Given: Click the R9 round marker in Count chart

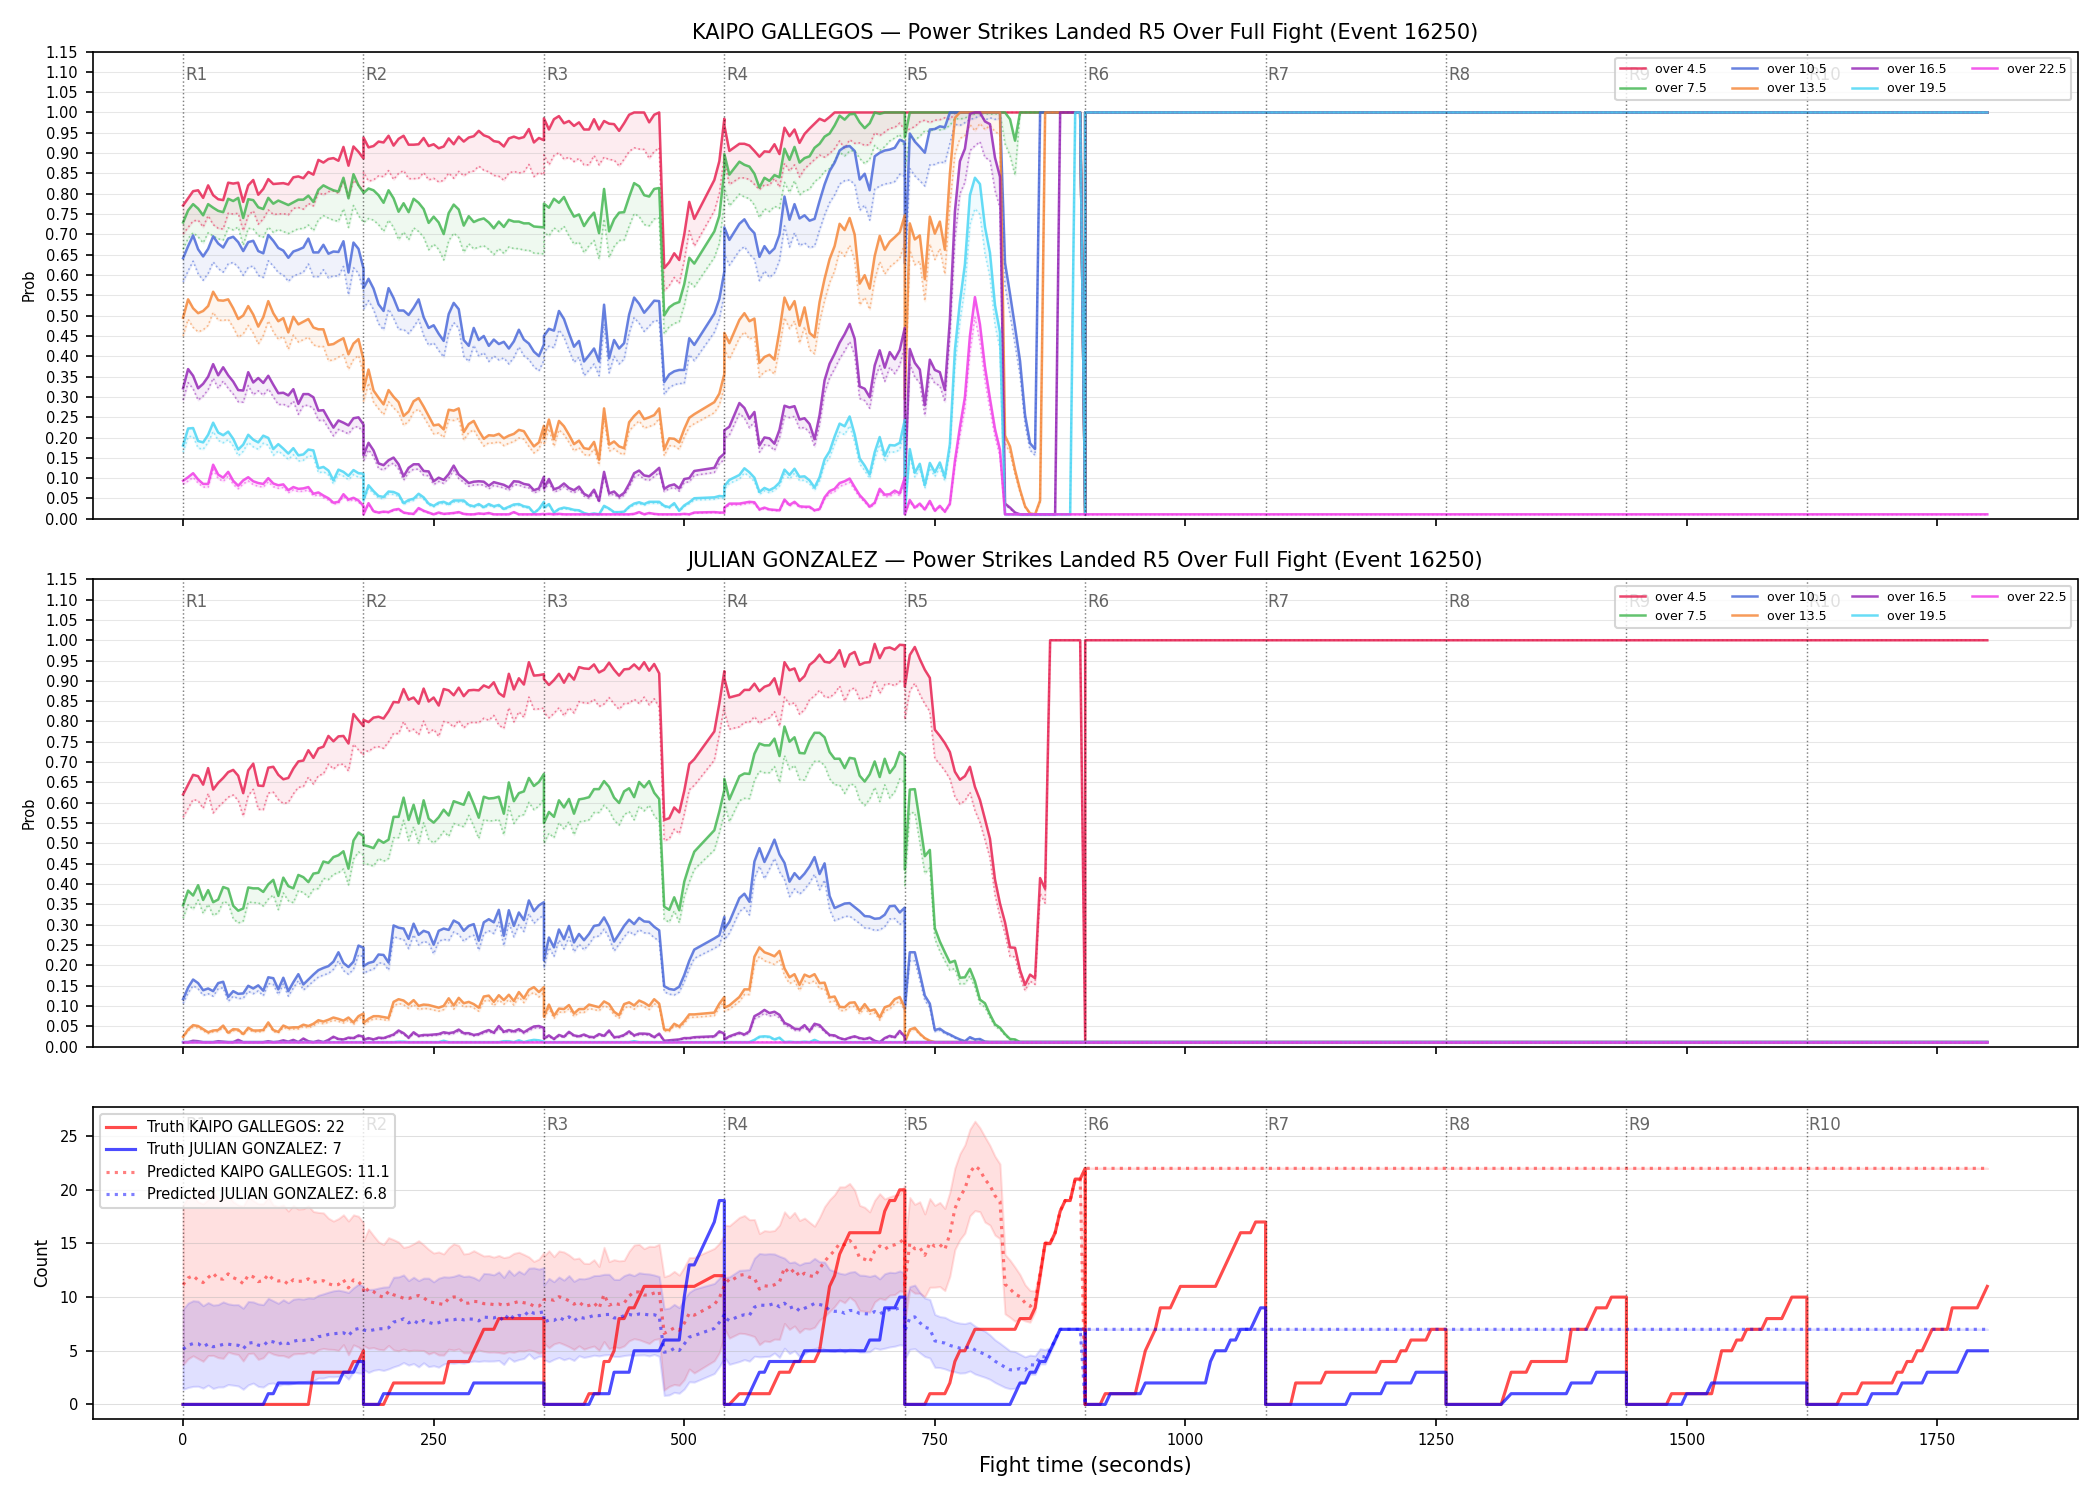Looking at the screenshot, I should [1639, 1124].
